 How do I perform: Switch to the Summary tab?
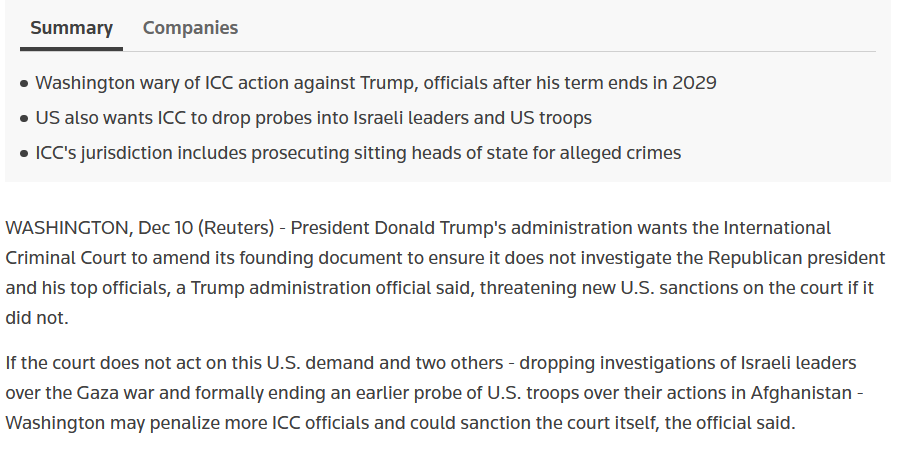point(71,28)
